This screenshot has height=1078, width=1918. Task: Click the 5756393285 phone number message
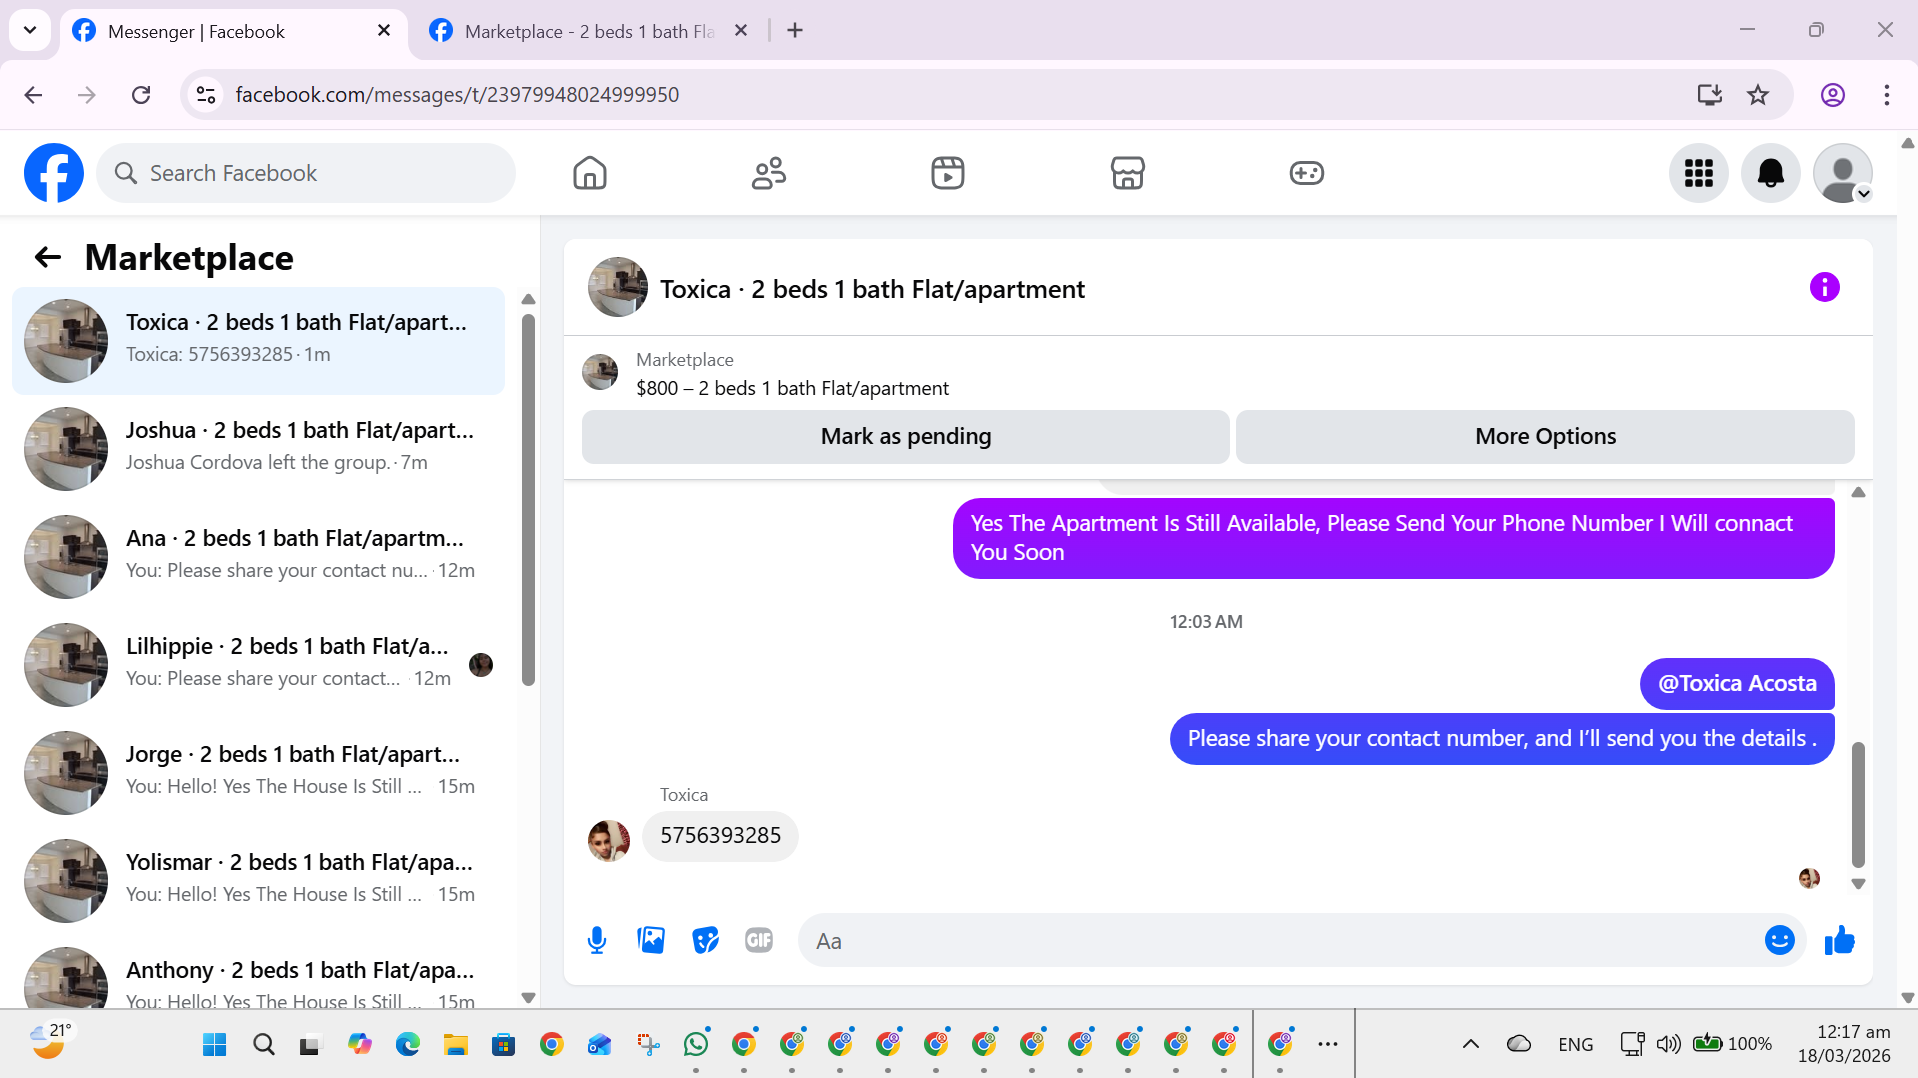click(x=720, y=836)
